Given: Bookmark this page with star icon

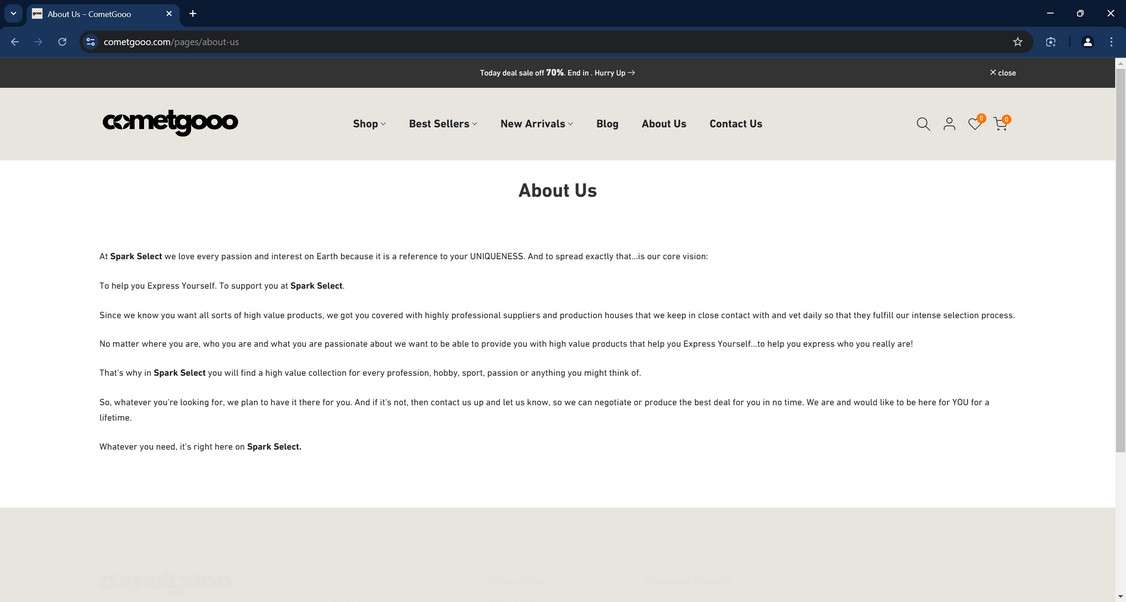Looking at the screenshot, I should coord(1018,42).
